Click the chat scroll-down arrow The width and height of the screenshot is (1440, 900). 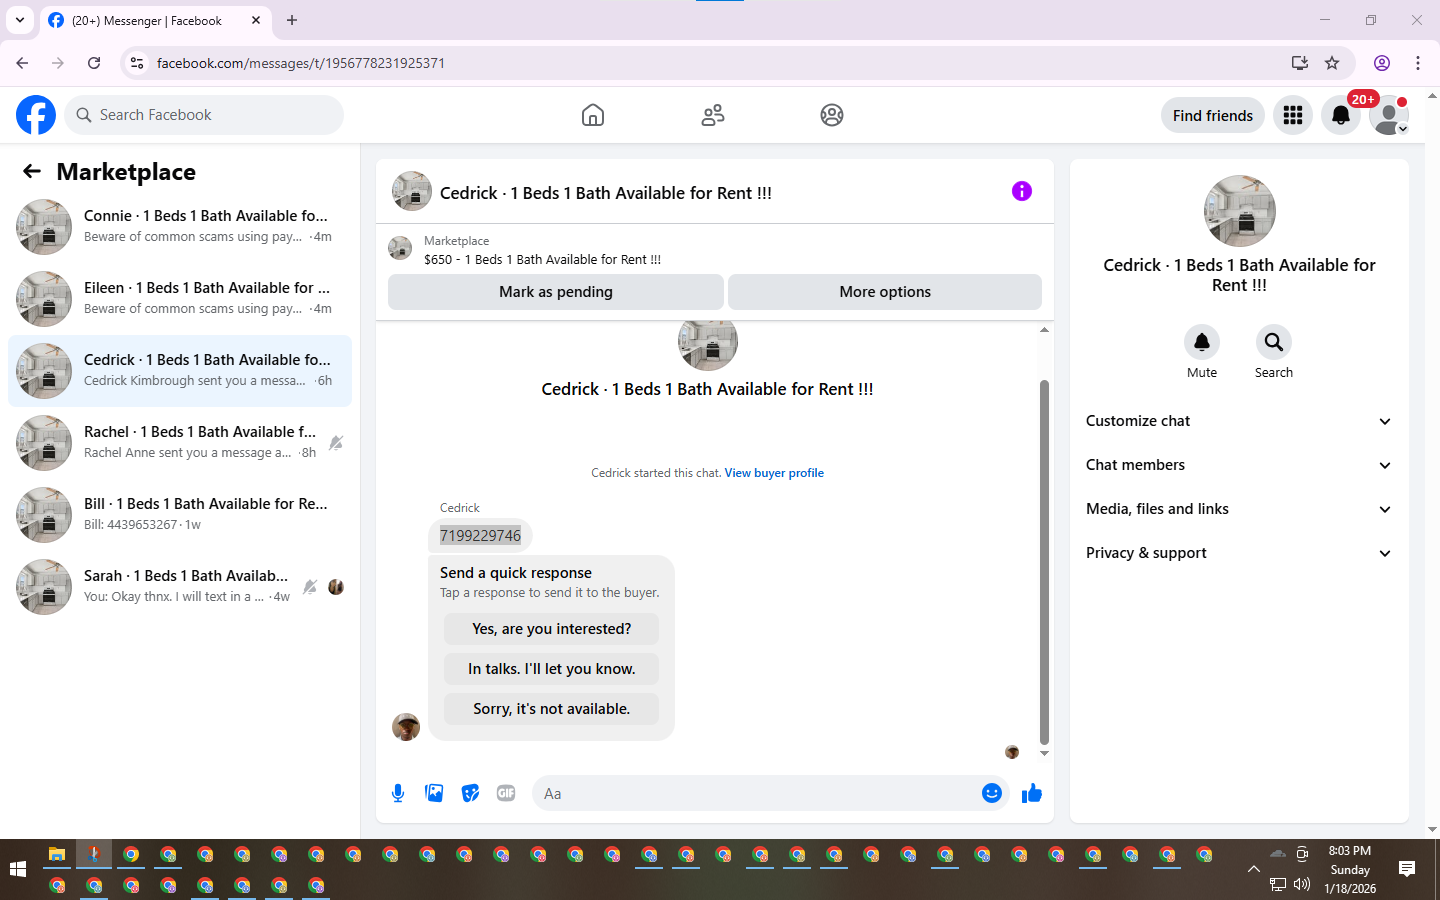(1044, 753)
